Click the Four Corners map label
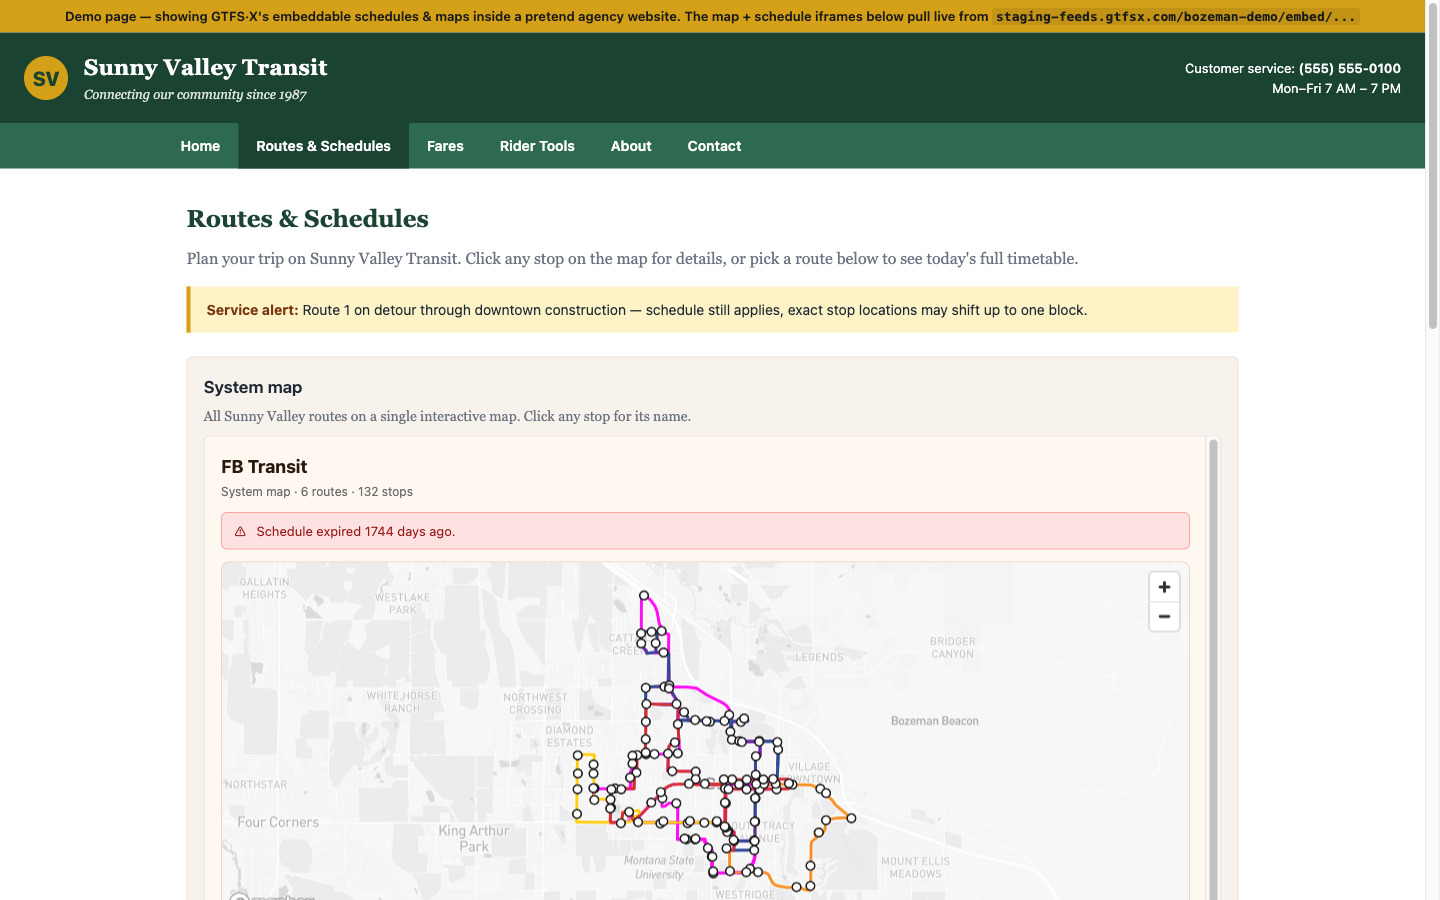 pyautogui.click(x=278, y=822)
